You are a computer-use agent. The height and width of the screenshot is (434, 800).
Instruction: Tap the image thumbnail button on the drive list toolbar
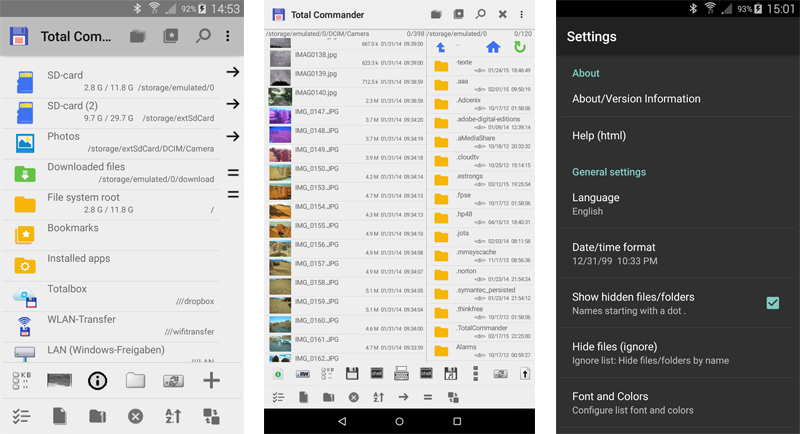click(x=59, y=380)
